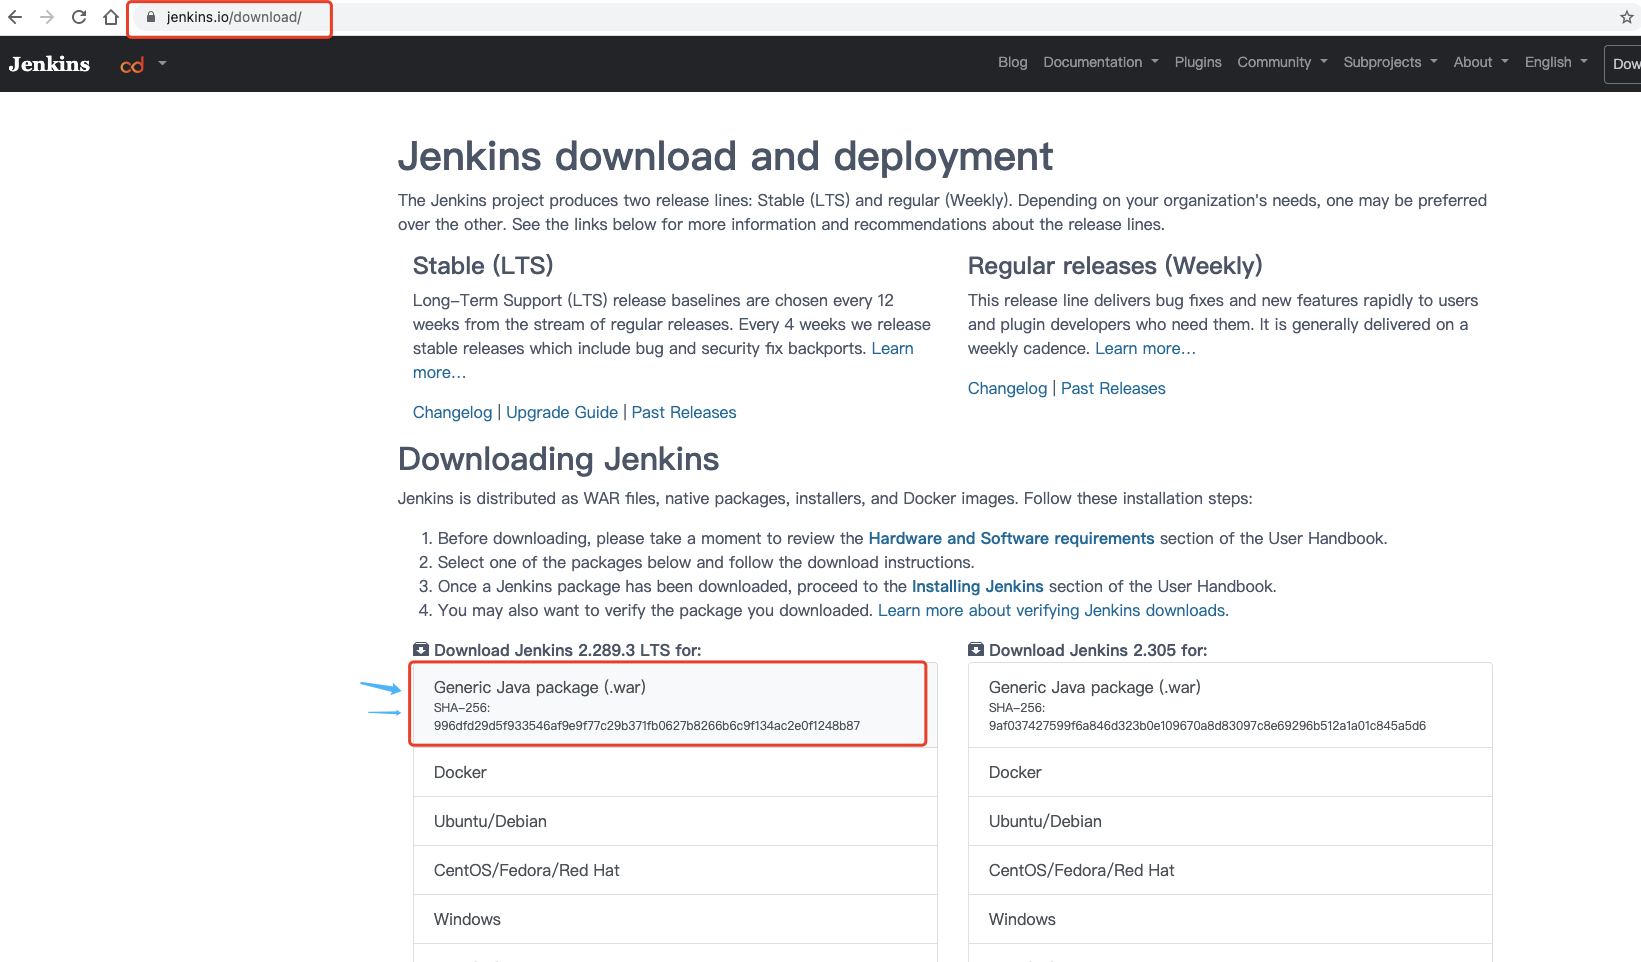Select Ubuntu/Debian under Jenkins 2.289.3 LTS
Viewport: 1641px width, 962px height.
pos(675,821)
